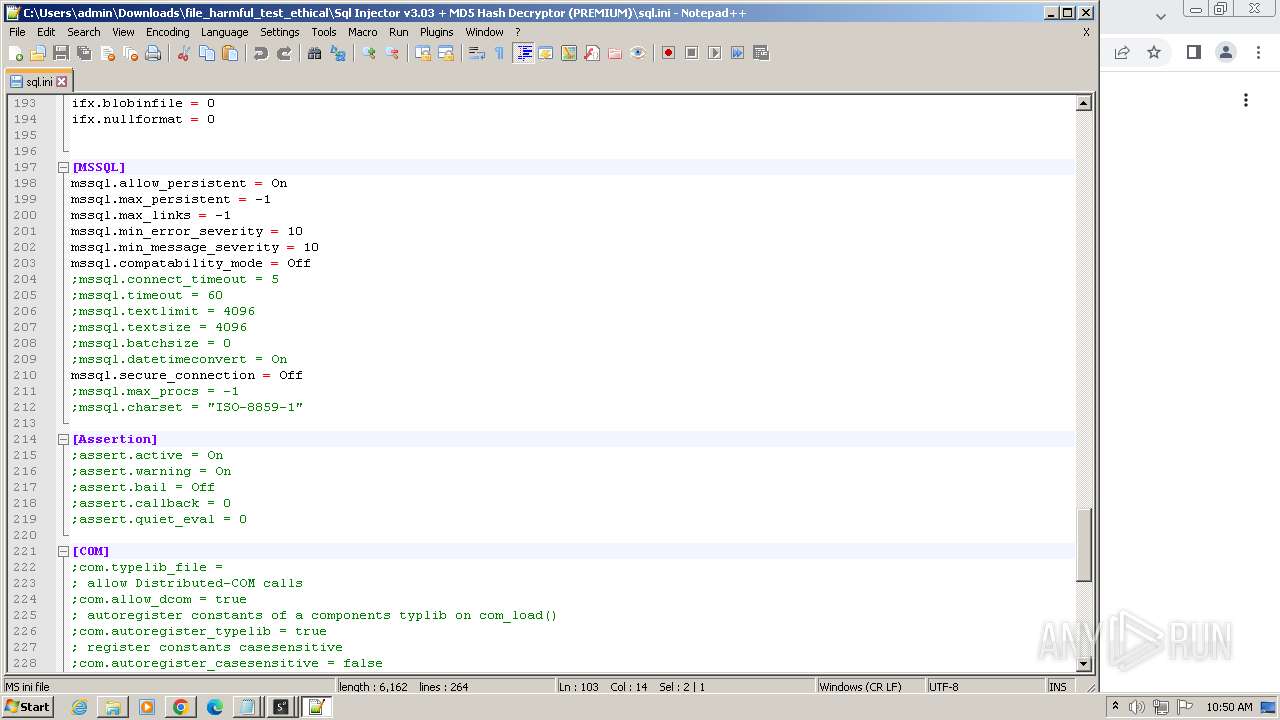Create a new file with the New toolbar icon
This screenshot has height=720, width=1280.
[x=16, y=53]
